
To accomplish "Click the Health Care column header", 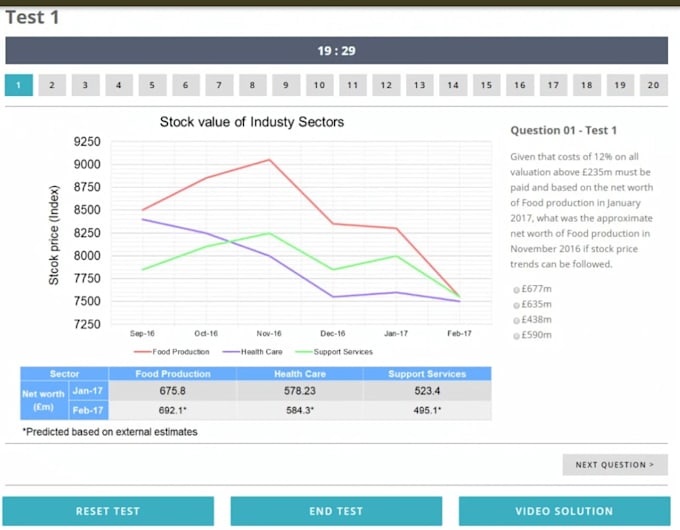I will point(300,374).
